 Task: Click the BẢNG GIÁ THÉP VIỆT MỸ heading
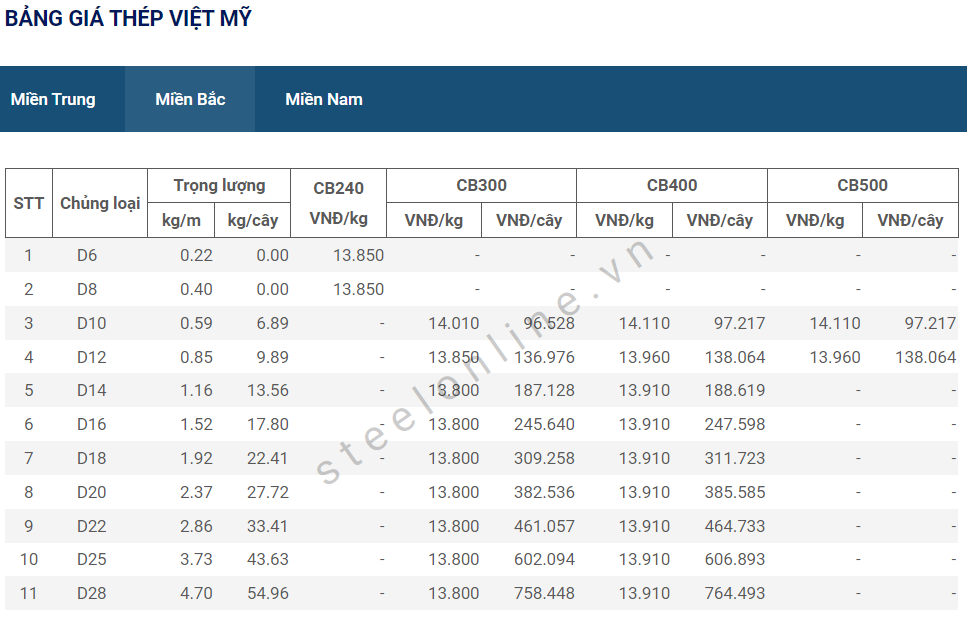pyautogui.click(x=128, y=18)
